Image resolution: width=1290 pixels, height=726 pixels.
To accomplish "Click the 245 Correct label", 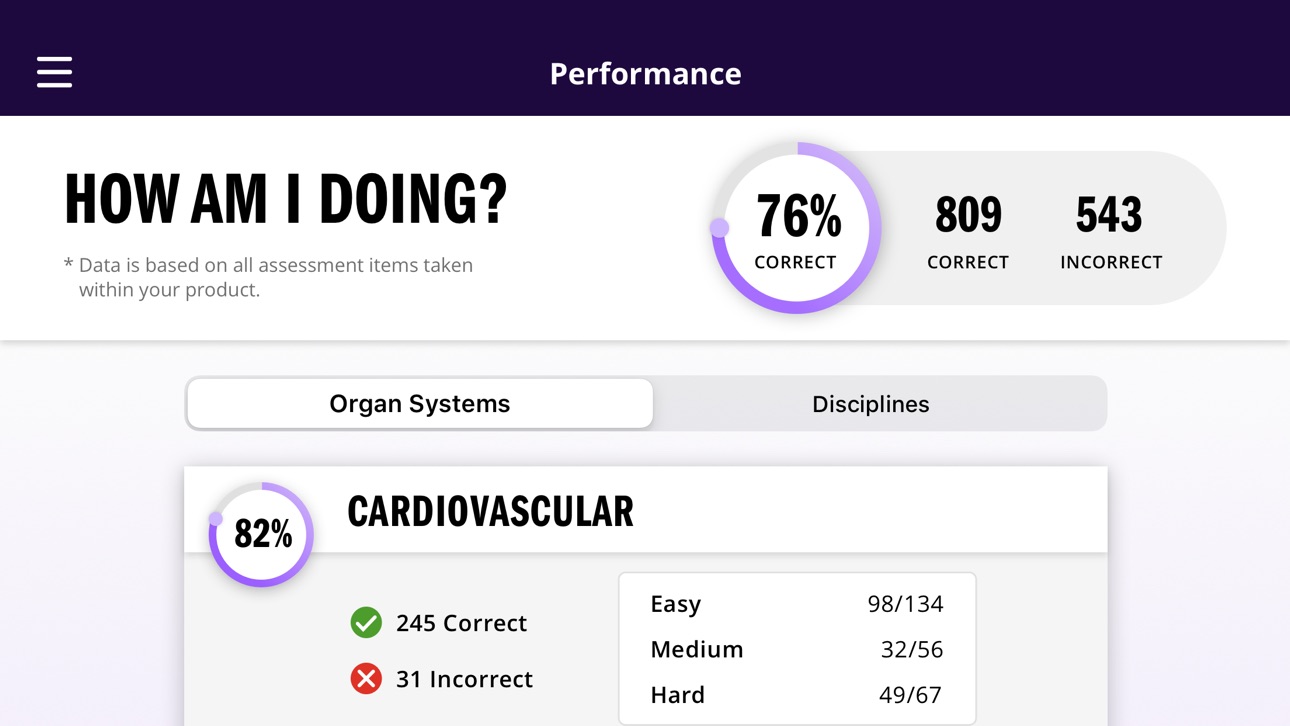I will 461,623.
